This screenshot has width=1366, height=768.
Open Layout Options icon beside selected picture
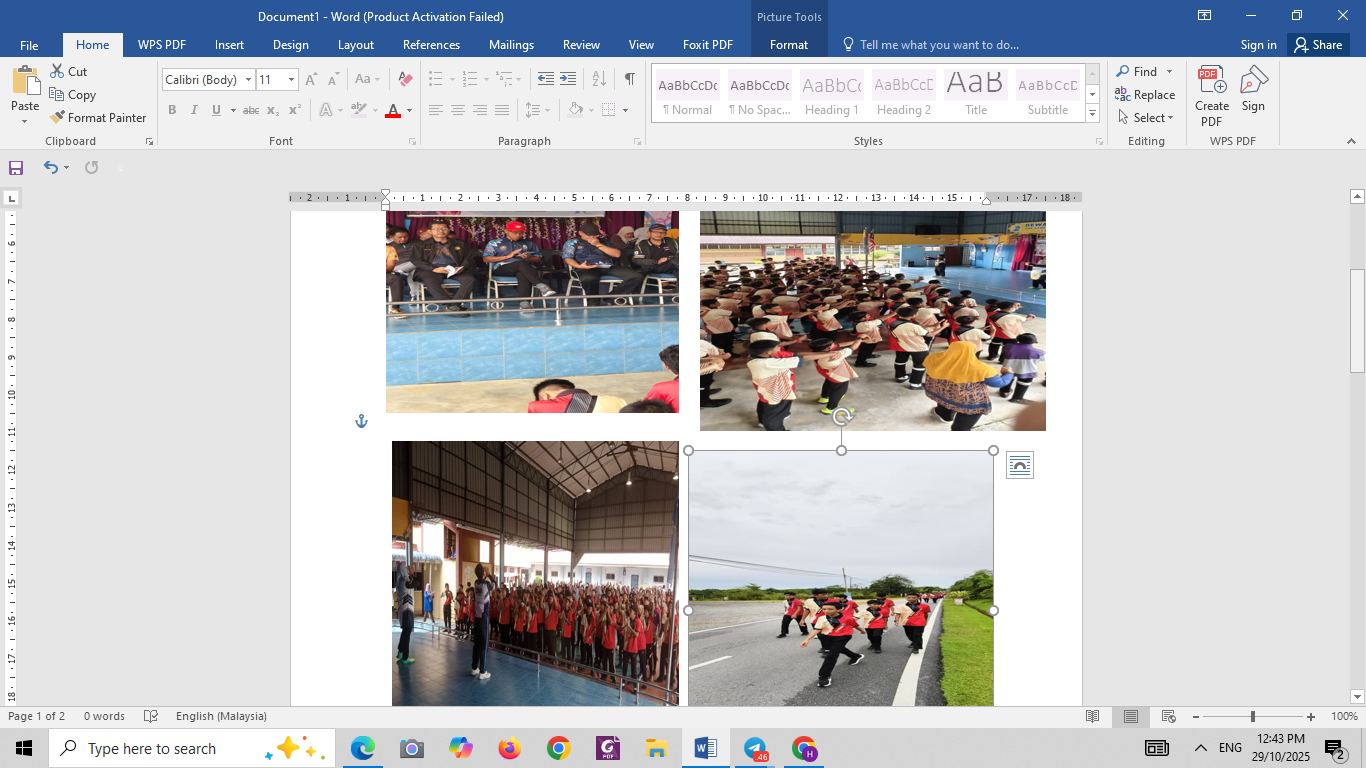pos(1019,465)
